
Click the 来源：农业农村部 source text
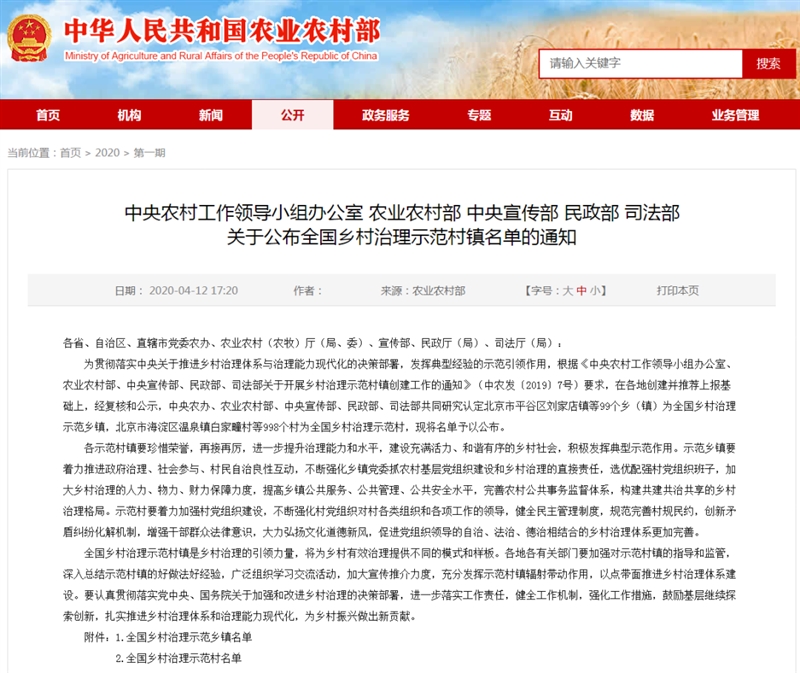[x=423, y=291]
